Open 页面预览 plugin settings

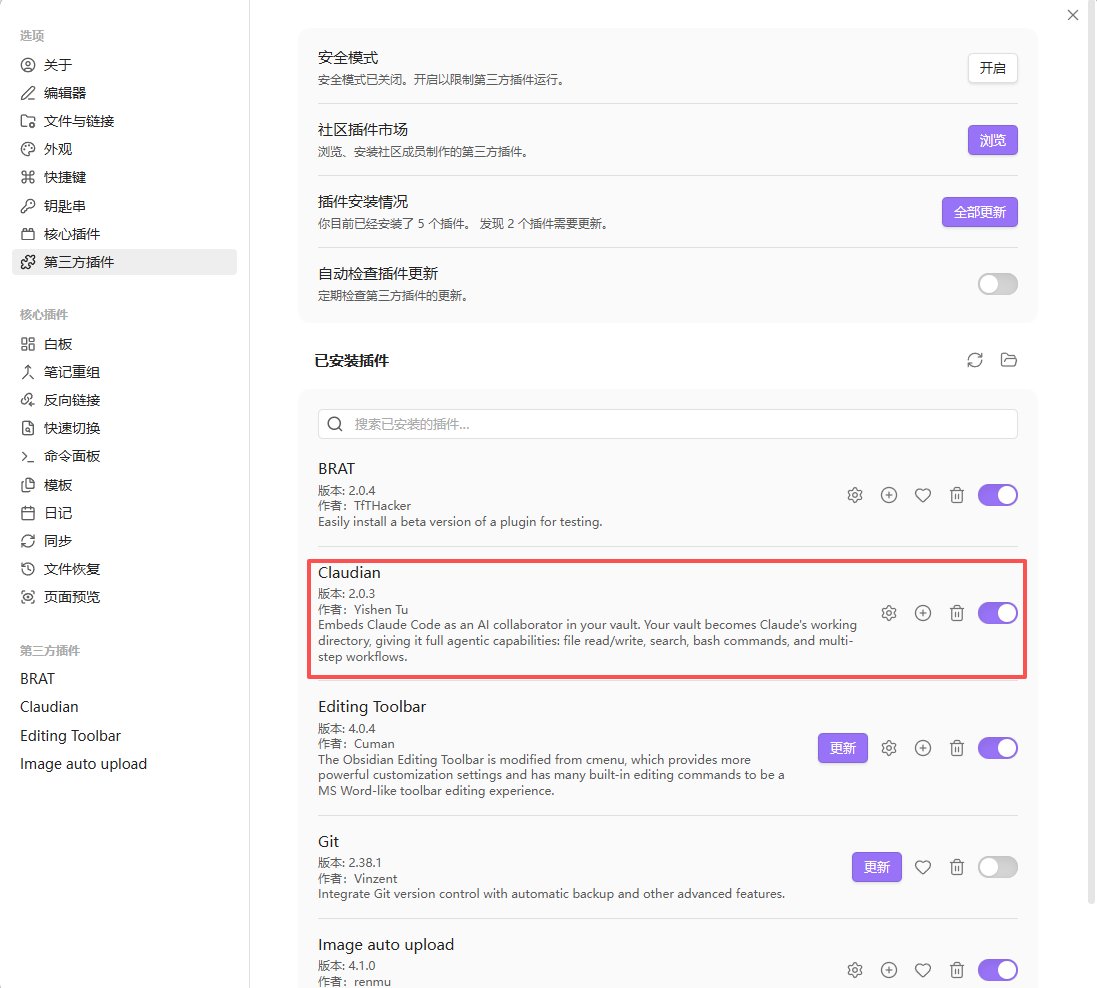tap(125, 597)
